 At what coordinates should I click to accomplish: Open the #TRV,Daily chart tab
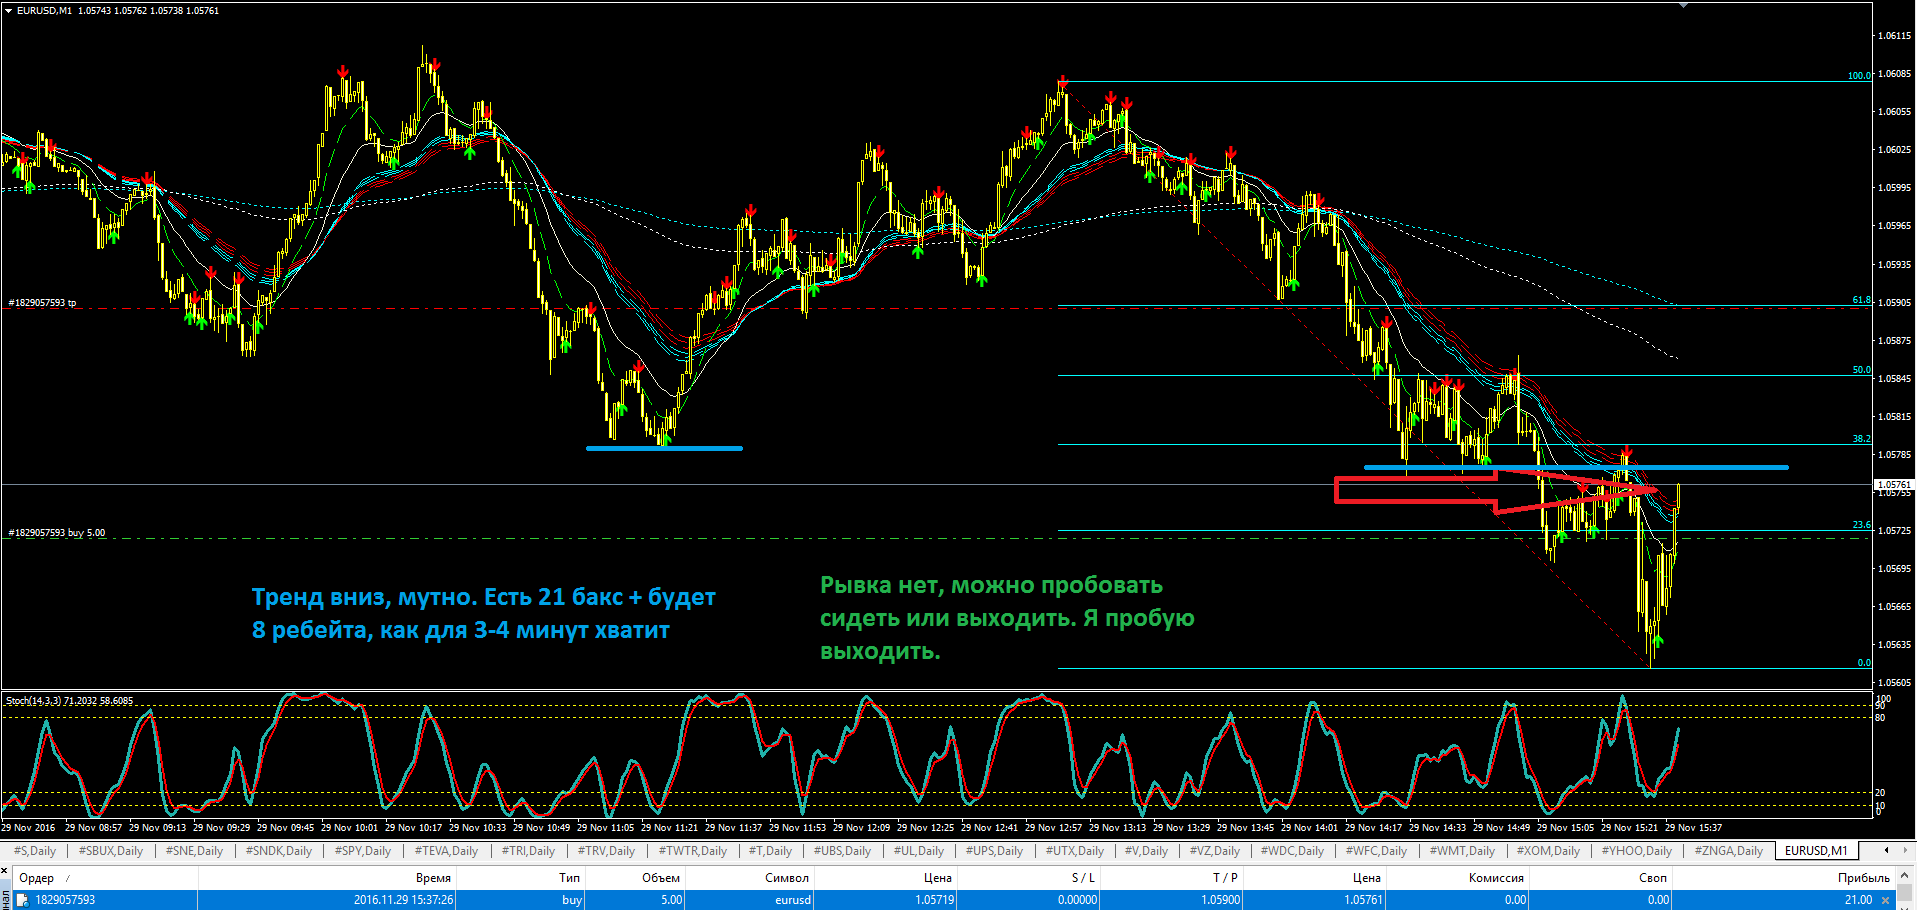point(606,851)
